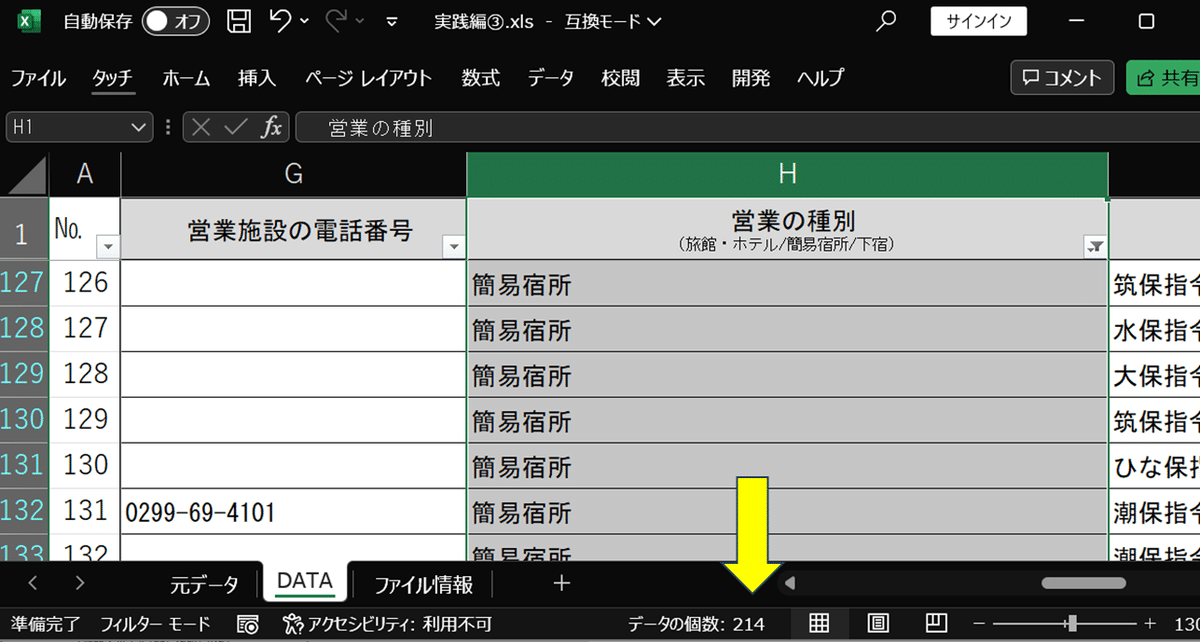The image size is (1200, 642).
Task: Click the Name Box showing H1
Action: (68, 127)
